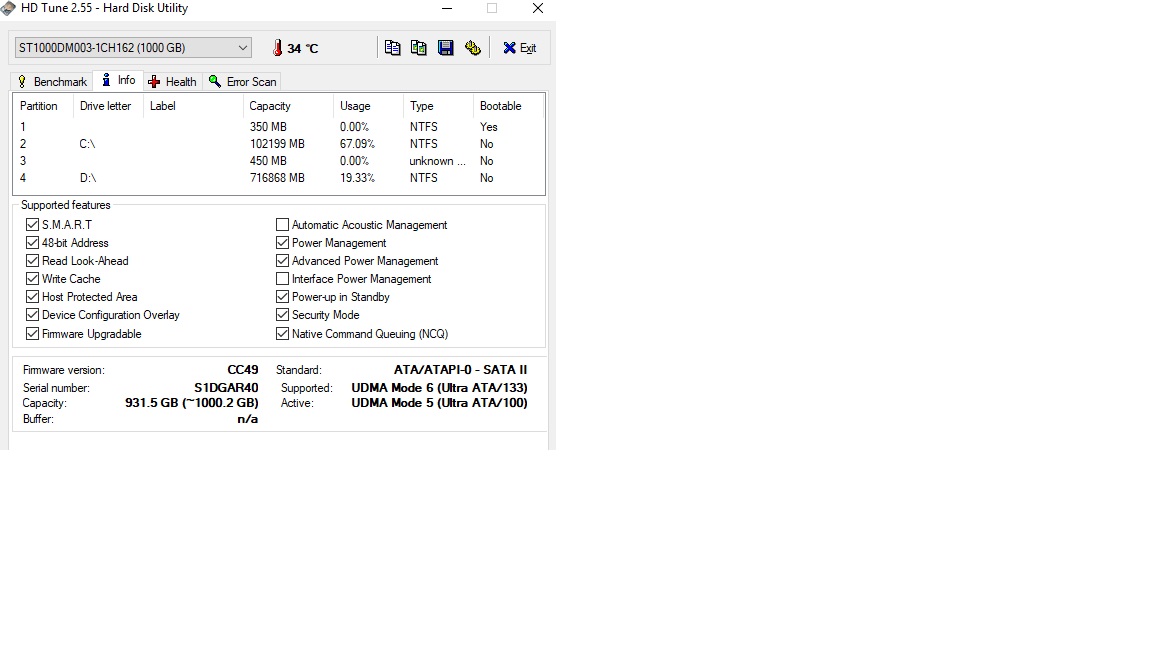
Task: Click the 931.5 GB capacity value
Action: coord(192,403)
